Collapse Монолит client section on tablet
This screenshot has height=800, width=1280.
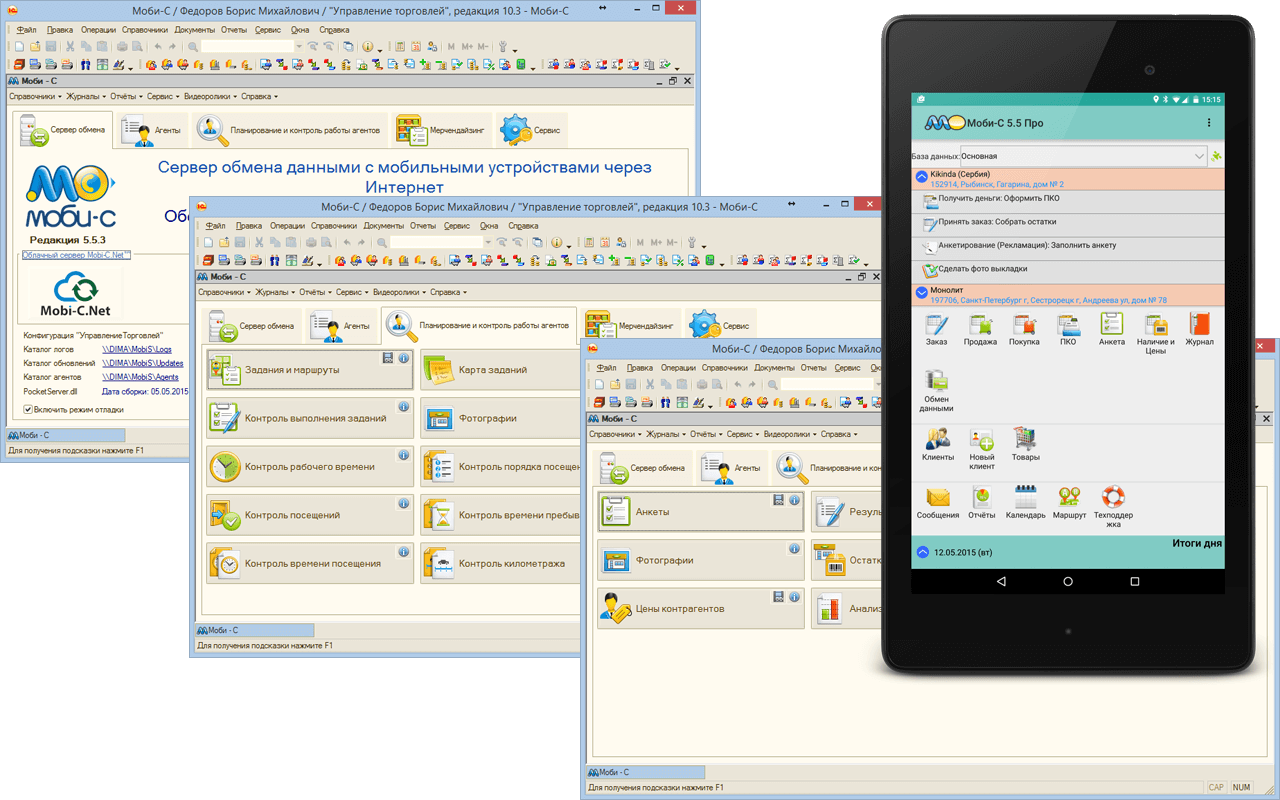[x=922, y=294]
